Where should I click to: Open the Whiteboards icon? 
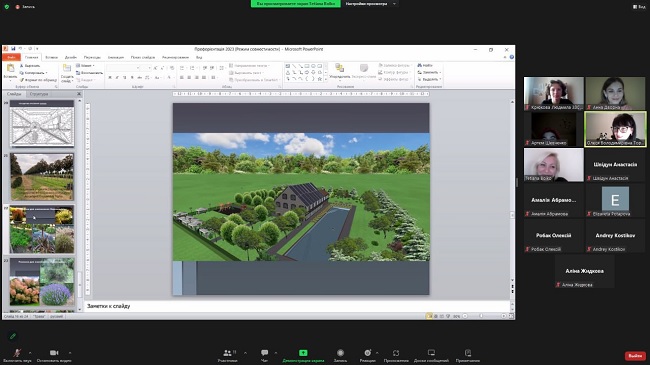(431, 353)
